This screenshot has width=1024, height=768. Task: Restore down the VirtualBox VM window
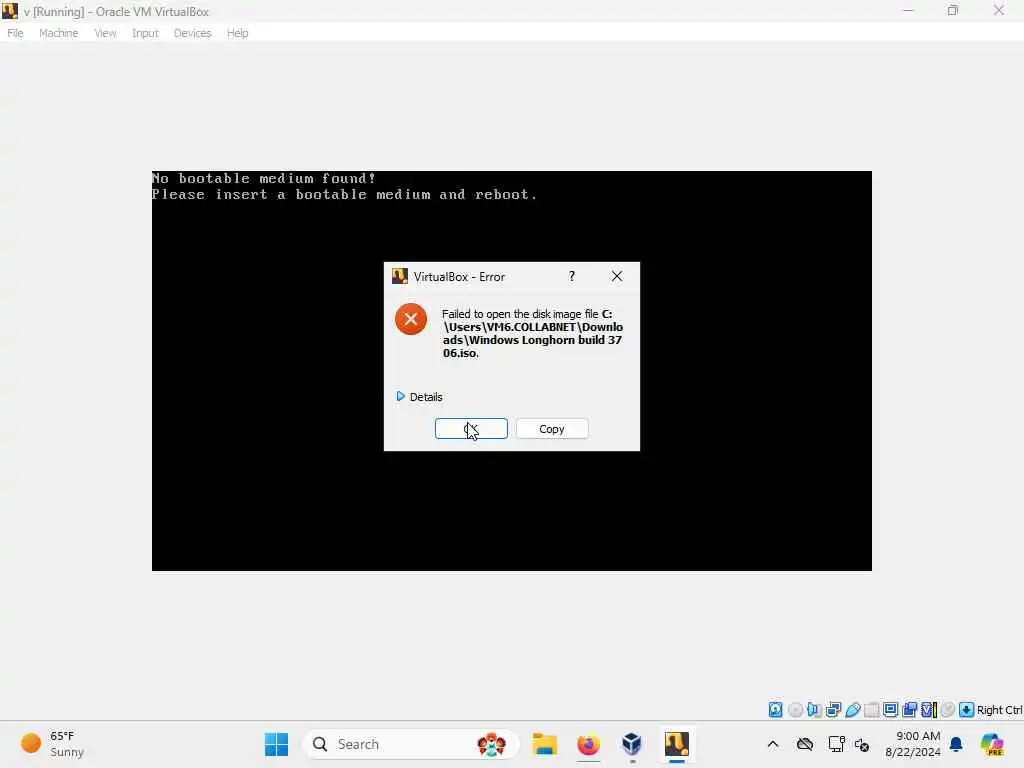click(x=953, y=11)
